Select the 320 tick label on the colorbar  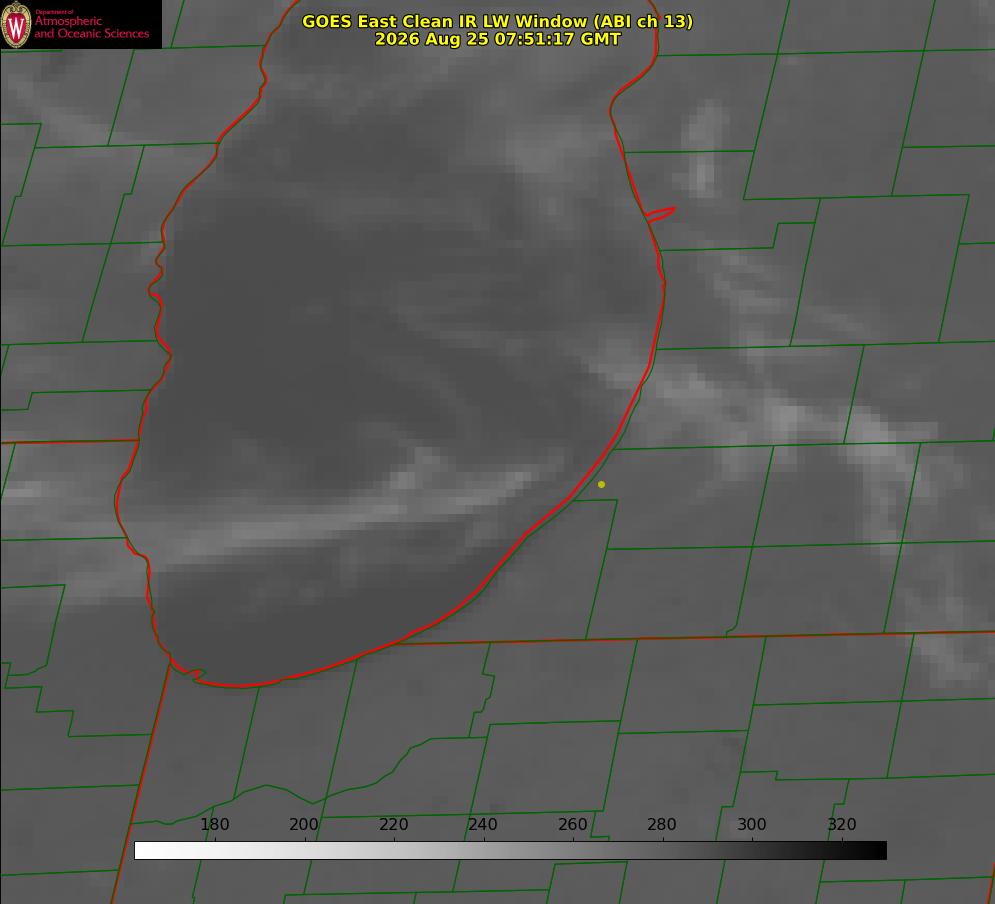pos(842,824)
